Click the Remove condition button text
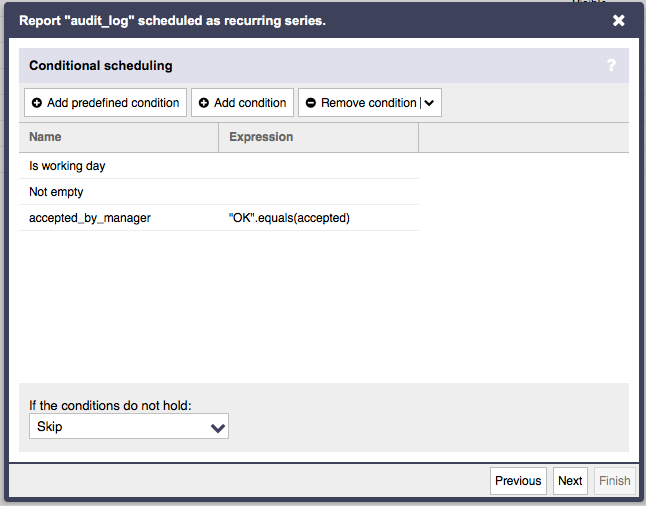 coord(369,103)
